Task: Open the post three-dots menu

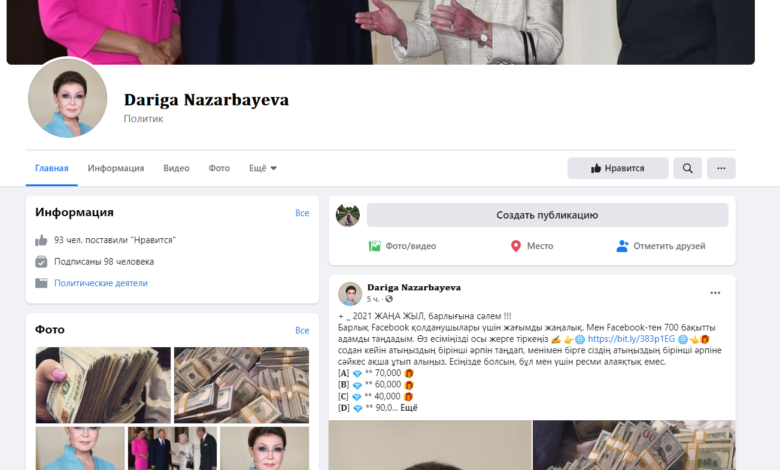Action: tap(715, 293)
